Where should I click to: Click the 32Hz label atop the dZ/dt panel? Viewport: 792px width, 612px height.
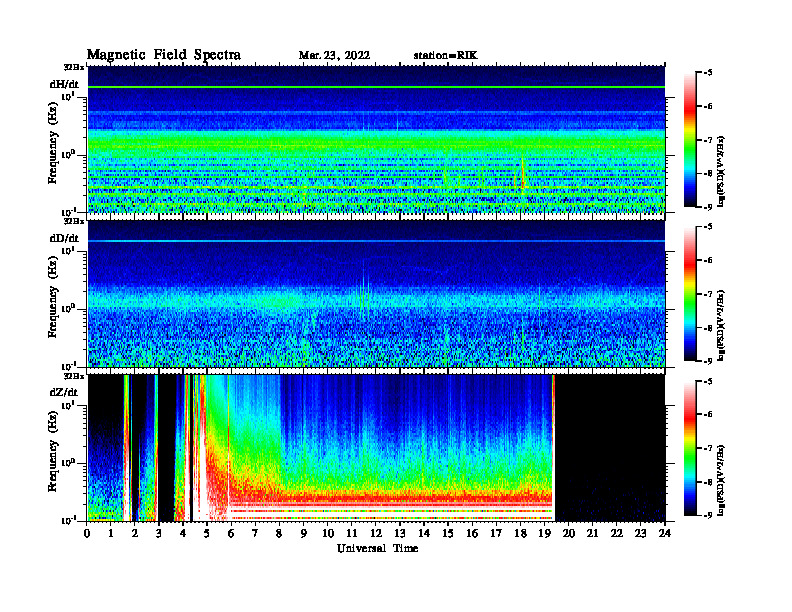(74, 376)
